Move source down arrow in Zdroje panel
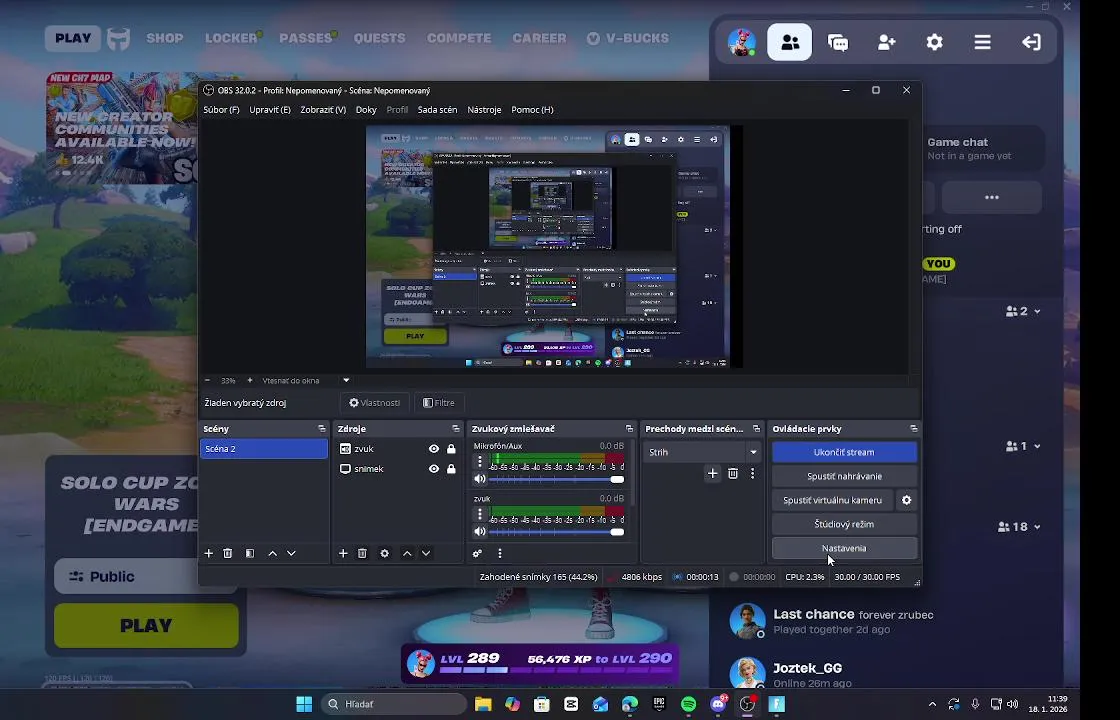1120x720 pixels. tap(426, 554)
